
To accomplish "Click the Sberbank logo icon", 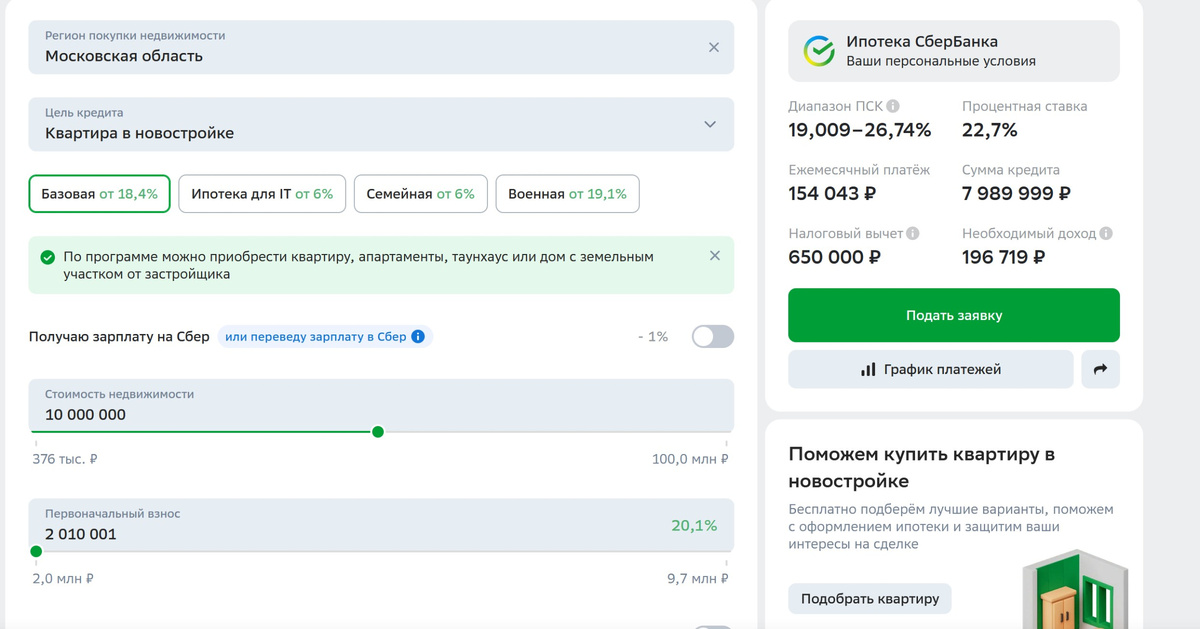I will click(819, 51).
